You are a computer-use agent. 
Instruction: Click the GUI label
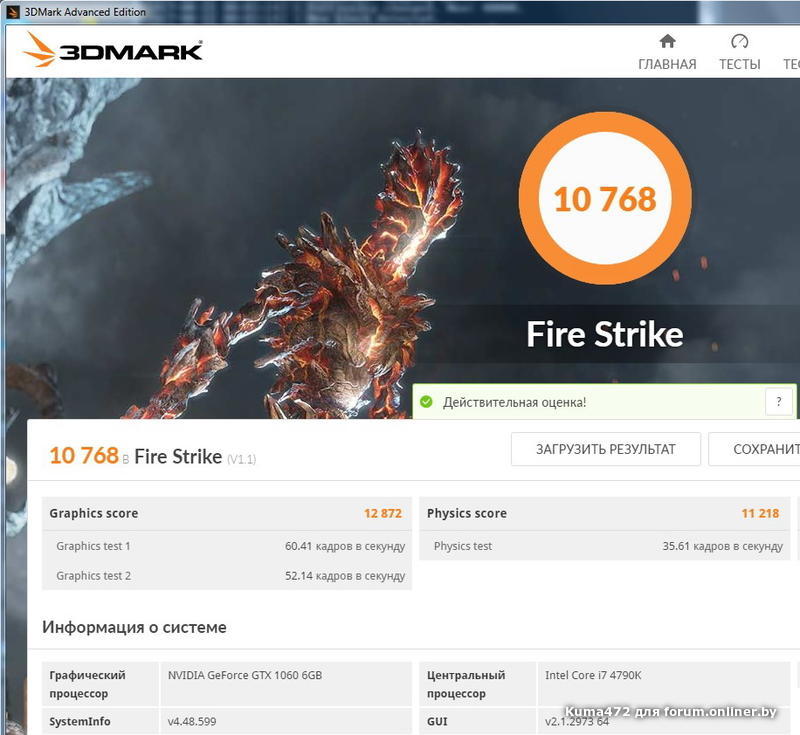(437, 721)
